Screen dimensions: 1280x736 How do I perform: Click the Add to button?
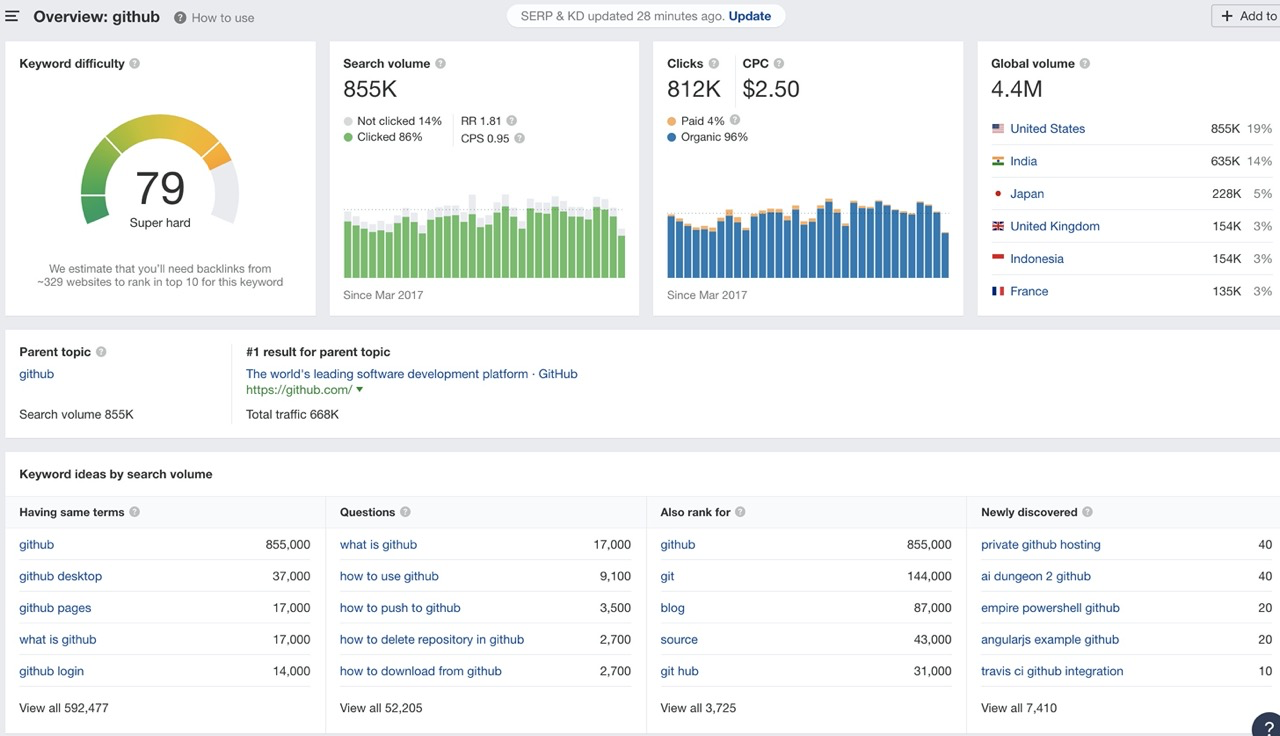pos(1247,16)
